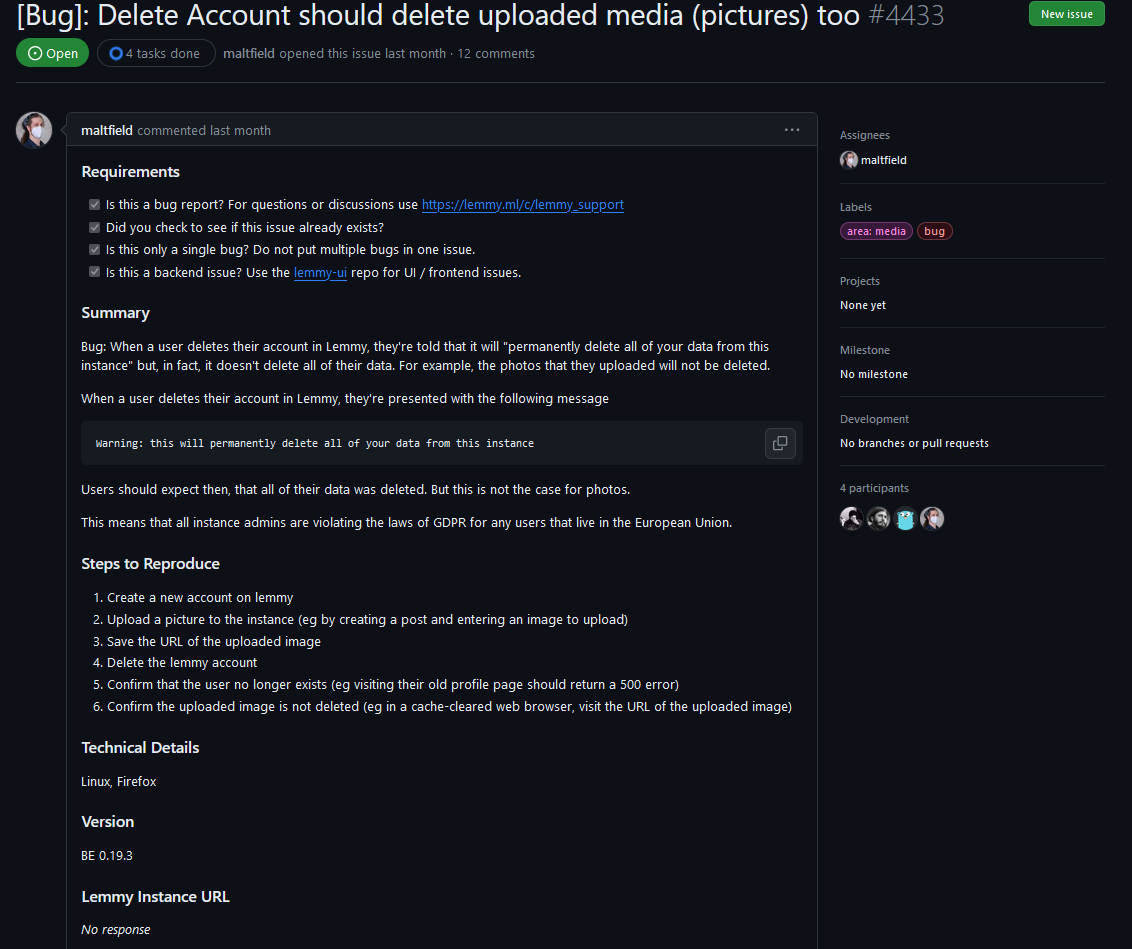Click the warning message code text
This screenshot has width=1132, height=949.
[x=315, y=443]
